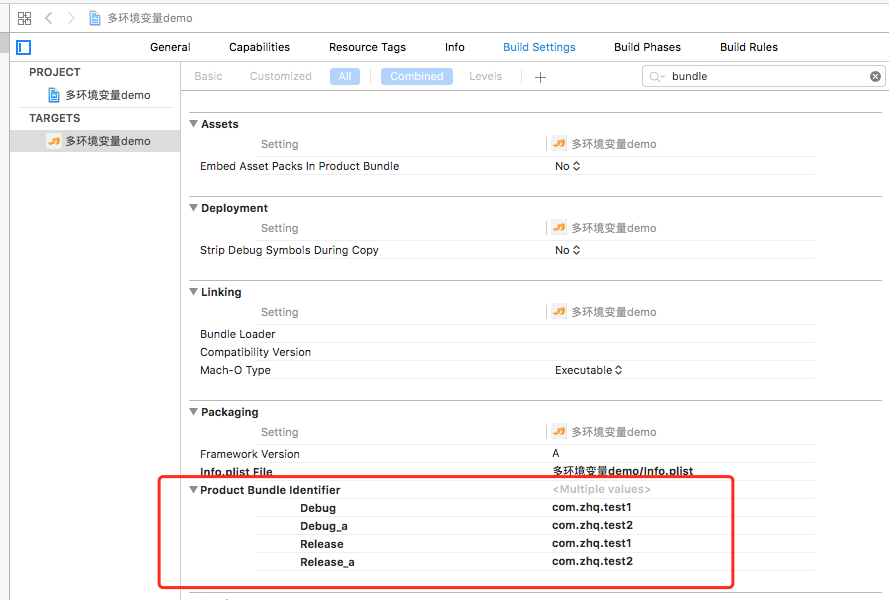
Task: Click the target icon in the Deployment column header
Action: [559, 227]
